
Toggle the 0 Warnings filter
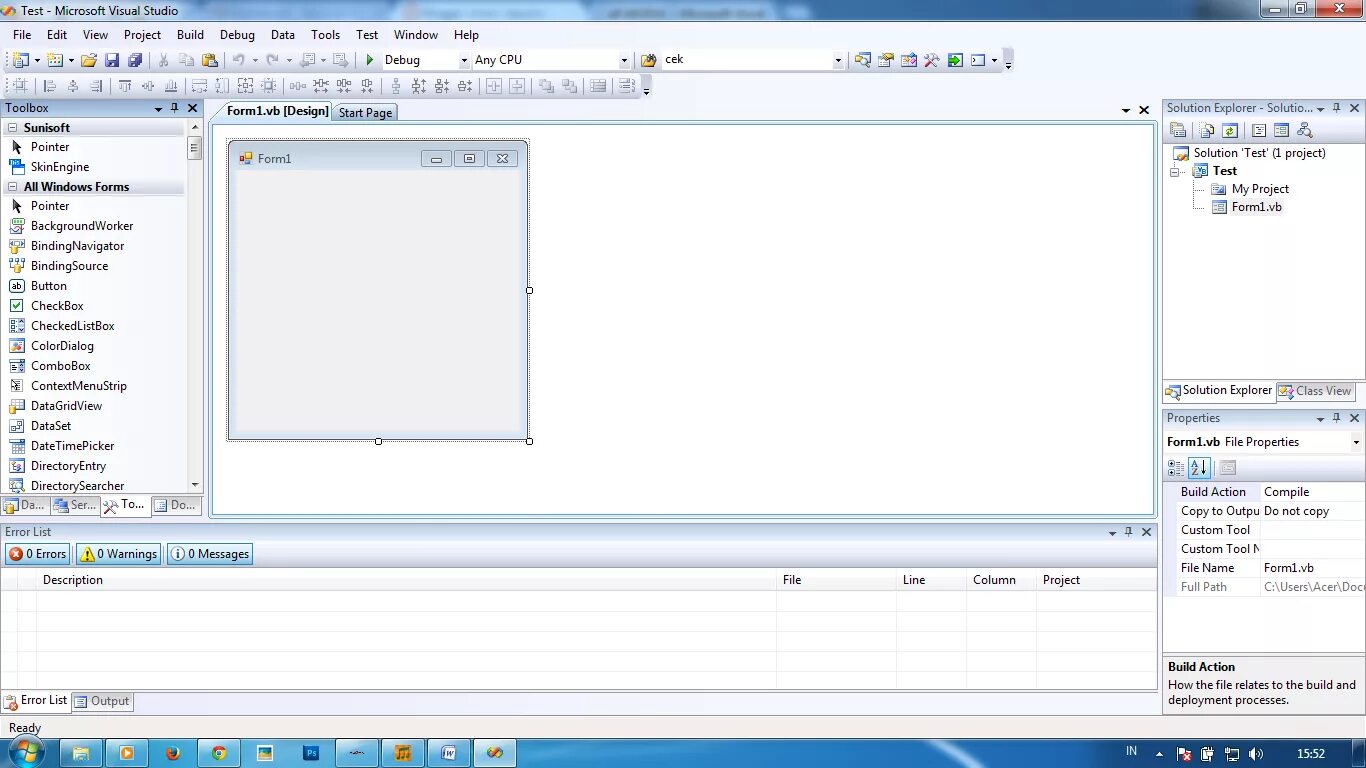tap(119, 554)
